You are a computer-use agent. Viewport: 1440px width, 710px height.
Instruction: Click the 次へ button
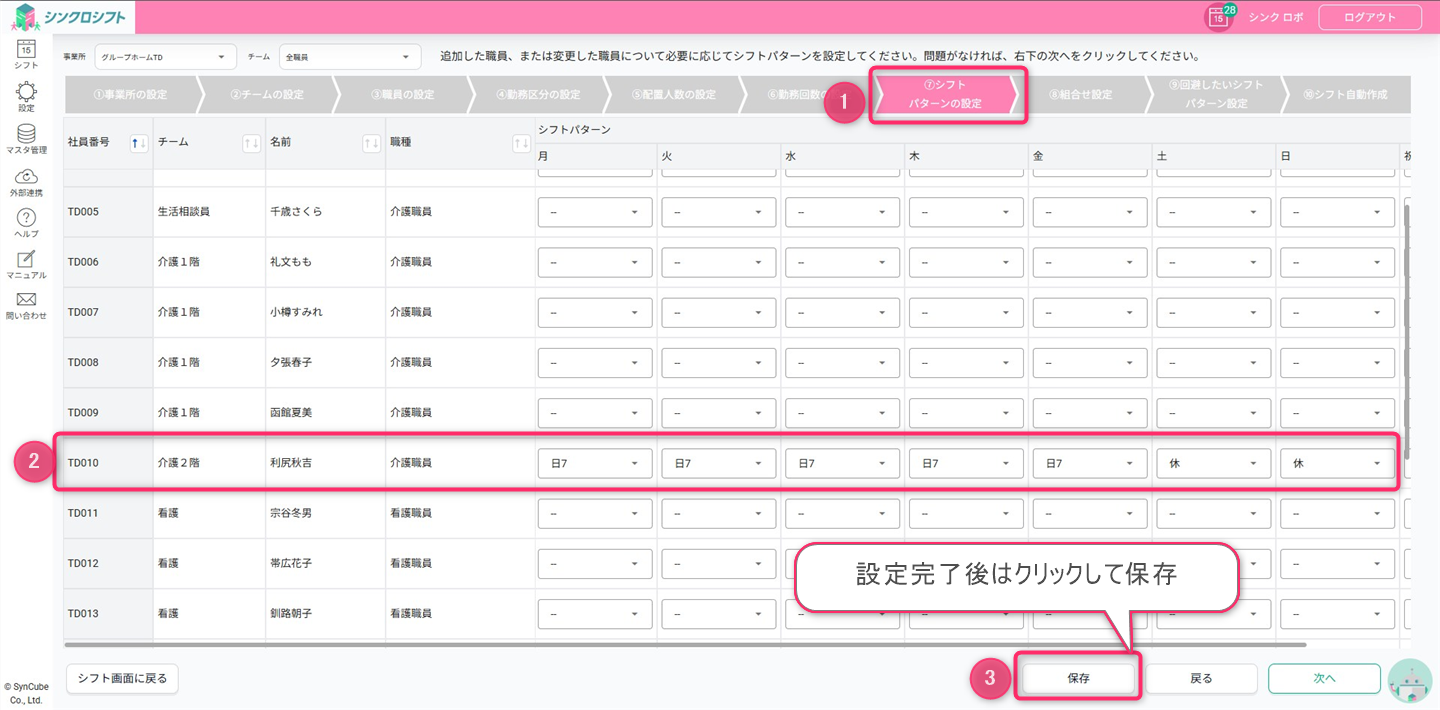tap(1324, 678)
